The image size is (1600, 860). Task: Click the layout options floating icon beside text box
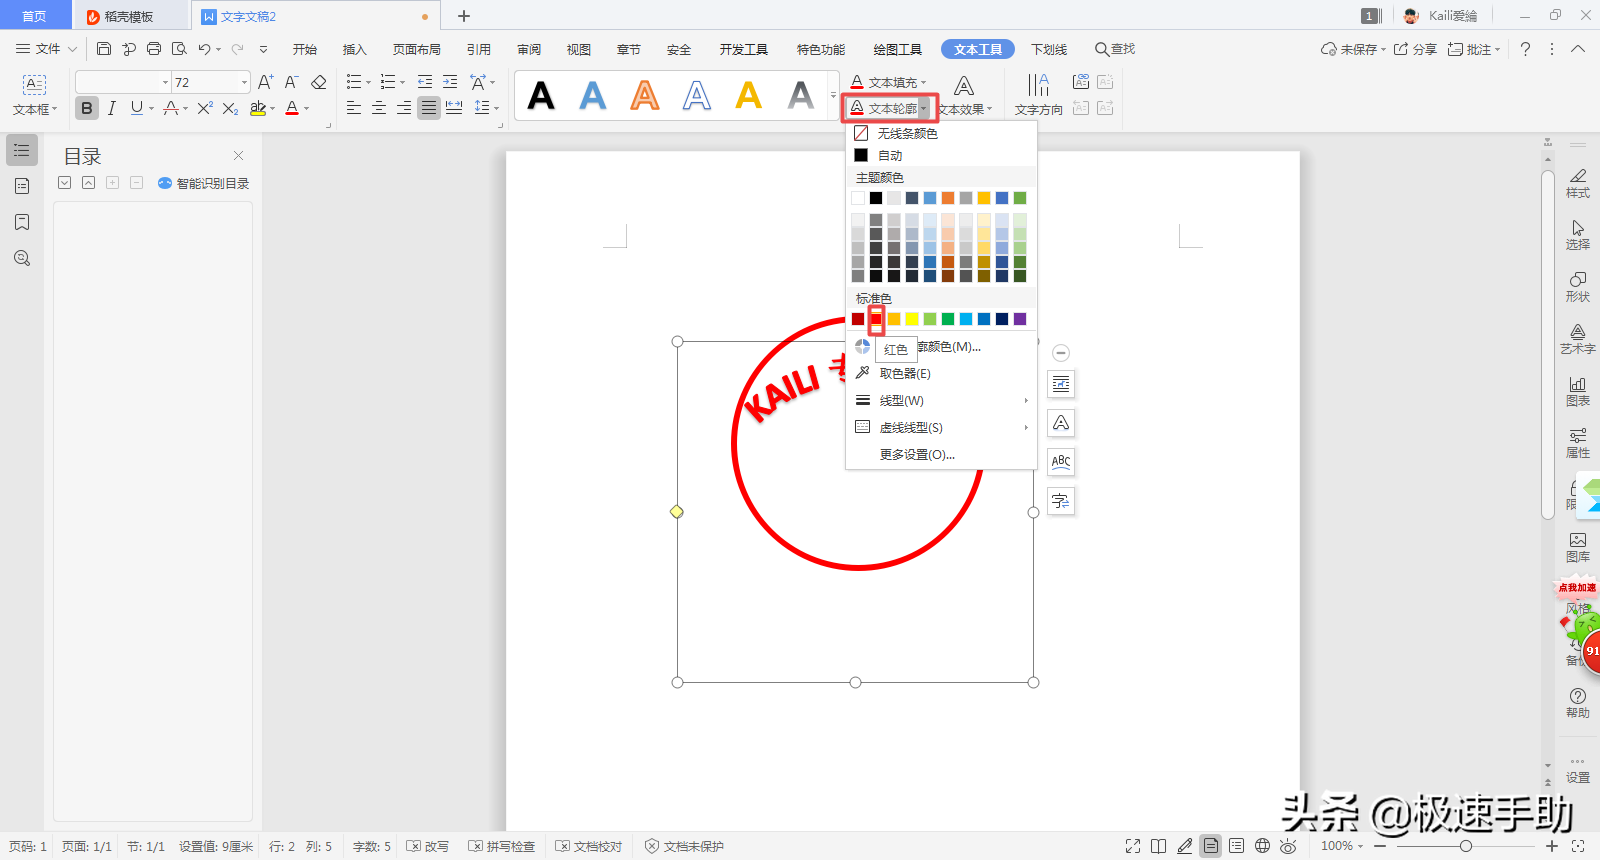tap(1061, 384)
